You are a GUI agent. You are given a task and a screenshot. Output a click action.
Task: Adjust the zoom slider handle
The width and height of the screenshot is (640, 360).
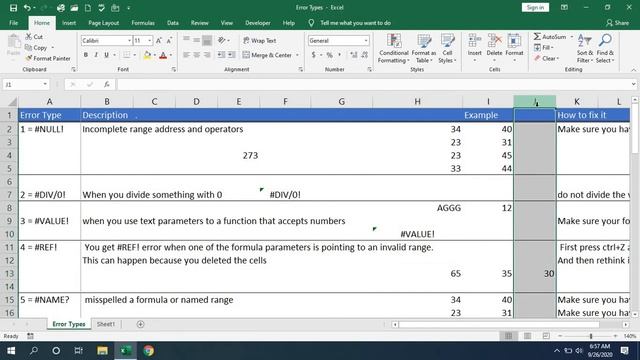pos(591,336)
